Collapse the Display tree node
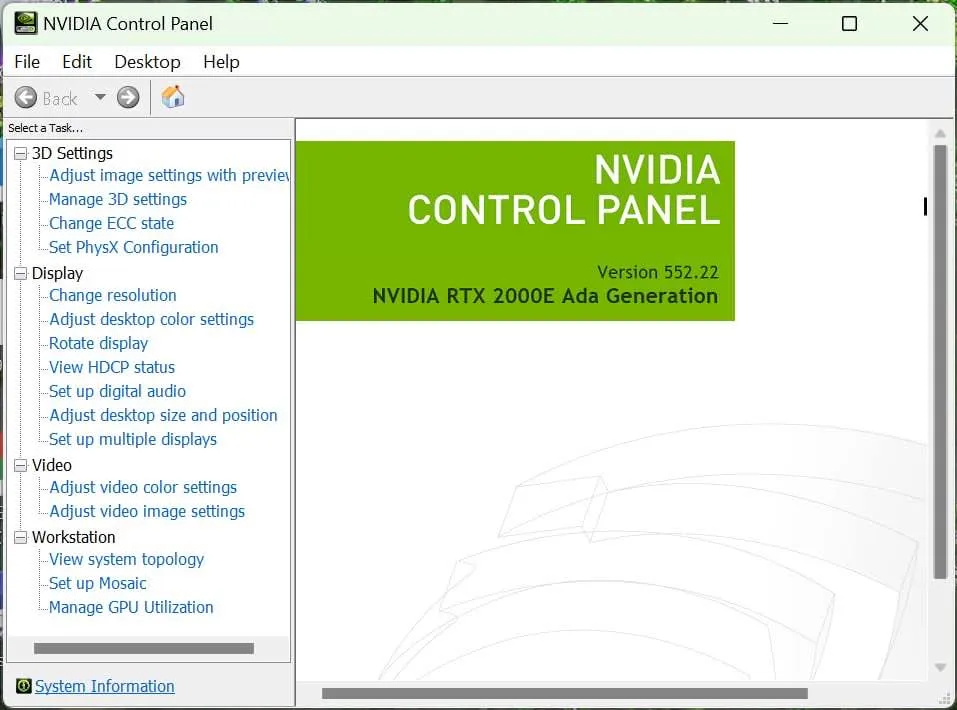Viewport: 957px width, 710px height. (x=21, y=273)
